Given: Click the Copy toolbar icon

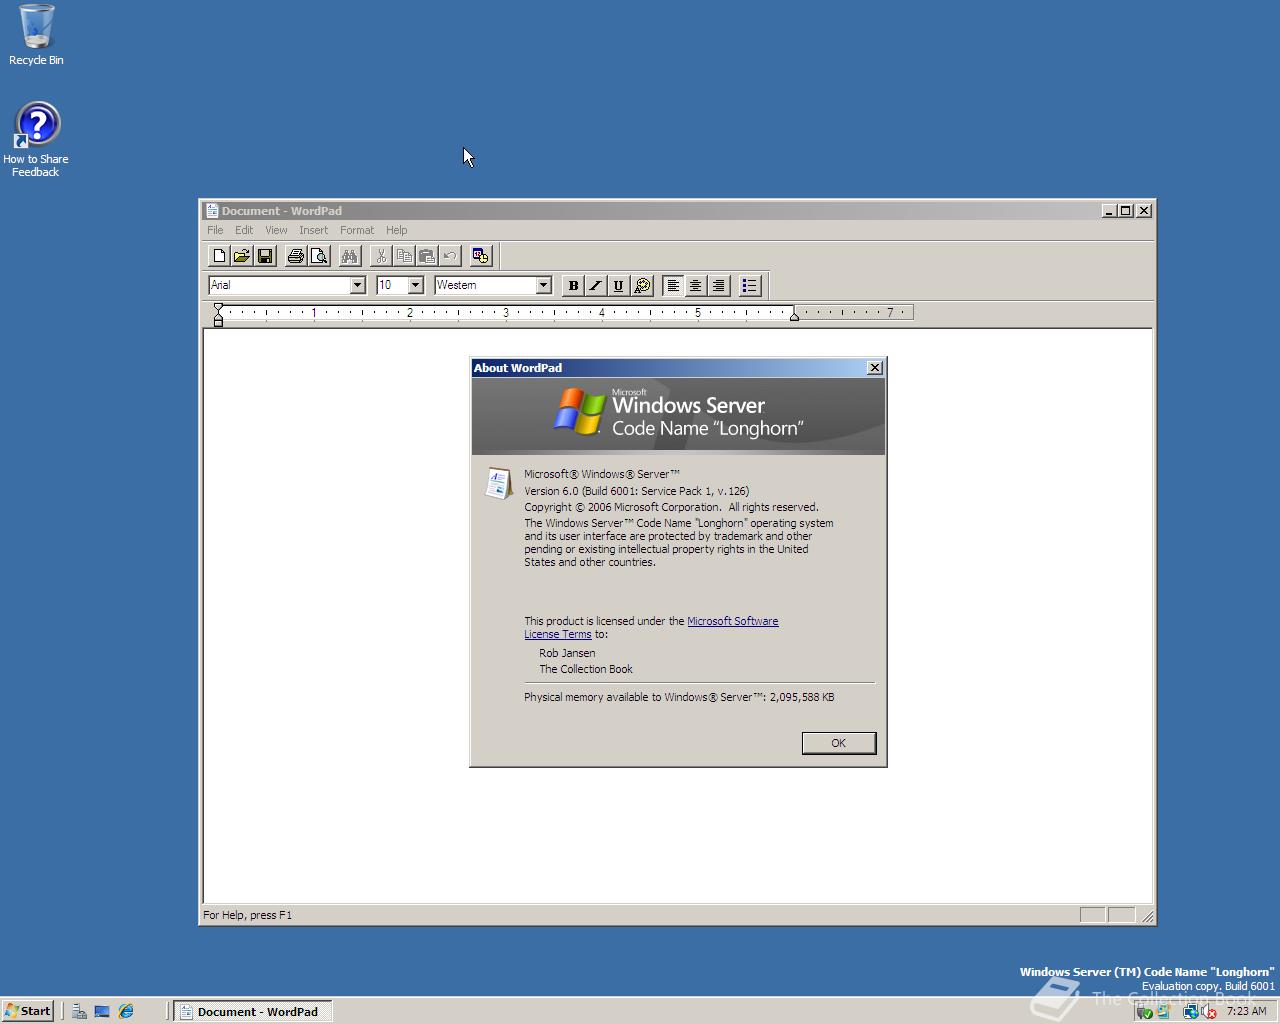Looking at the screenshot, I should [404, 256].
